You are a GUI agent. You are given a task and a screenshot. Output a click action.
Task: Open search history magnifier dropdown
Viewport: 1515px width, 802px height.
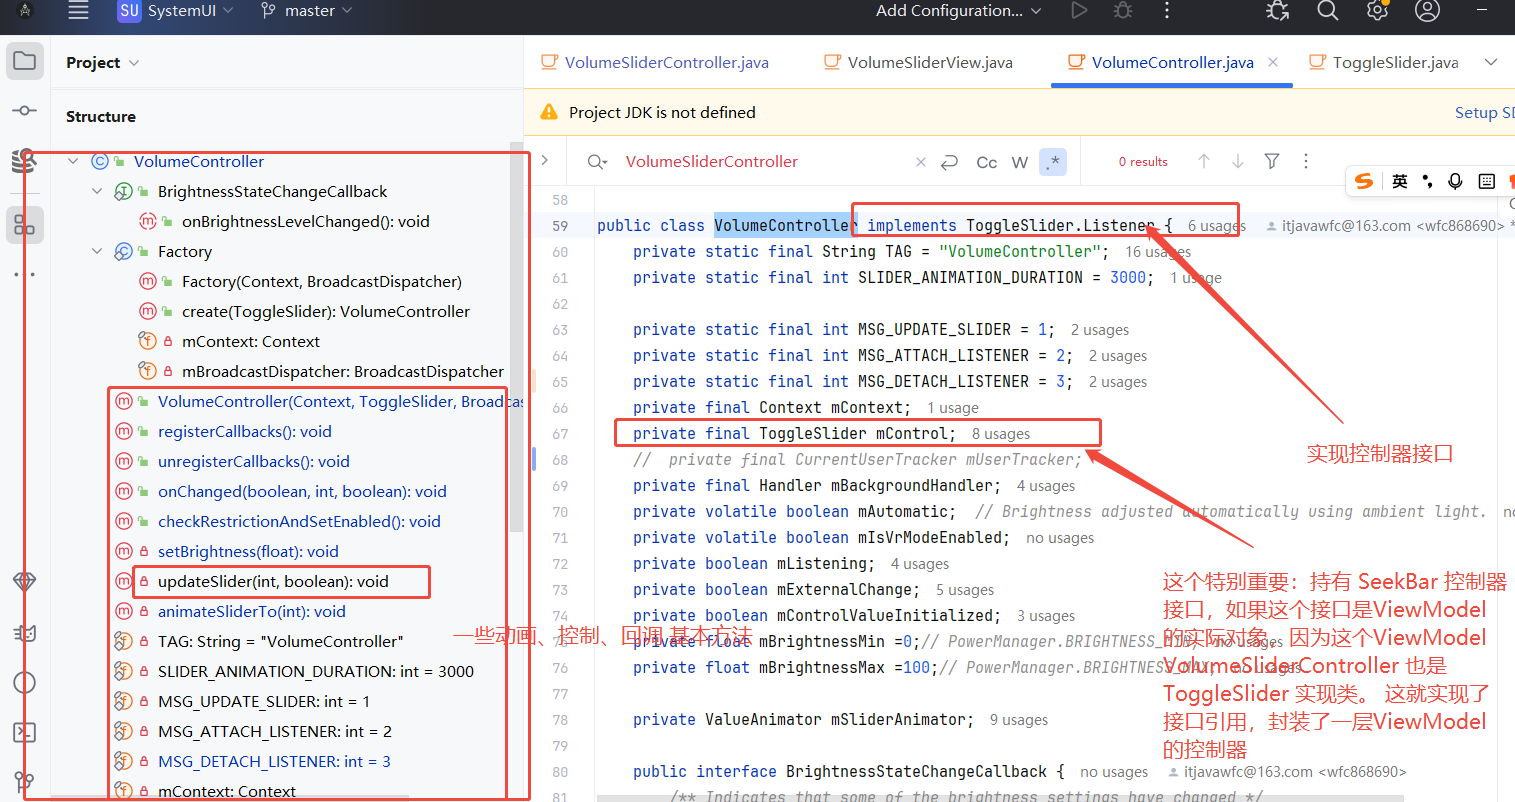pyautogui.click(x=597, y=162)
